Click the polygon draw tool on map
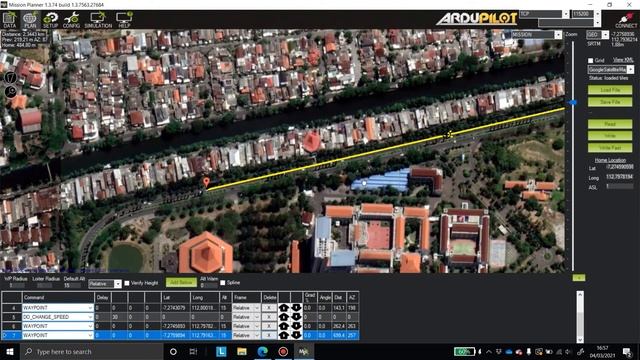Viewport: 640px width, 360px height. (10, 77)
